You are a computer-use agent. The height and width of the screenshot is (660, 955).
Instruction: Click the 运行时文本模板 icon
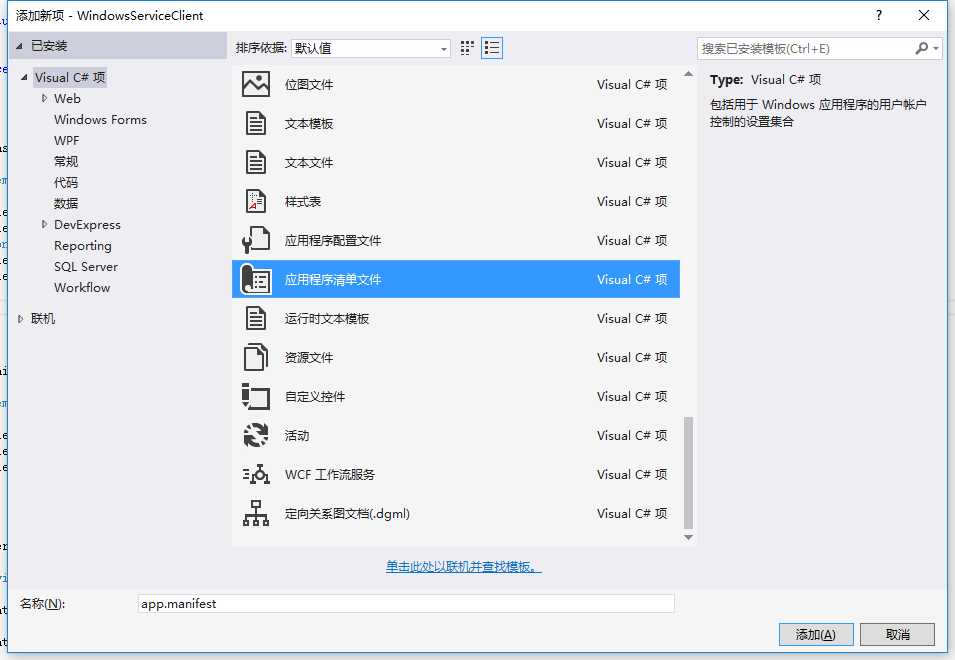tap(256, 318)
